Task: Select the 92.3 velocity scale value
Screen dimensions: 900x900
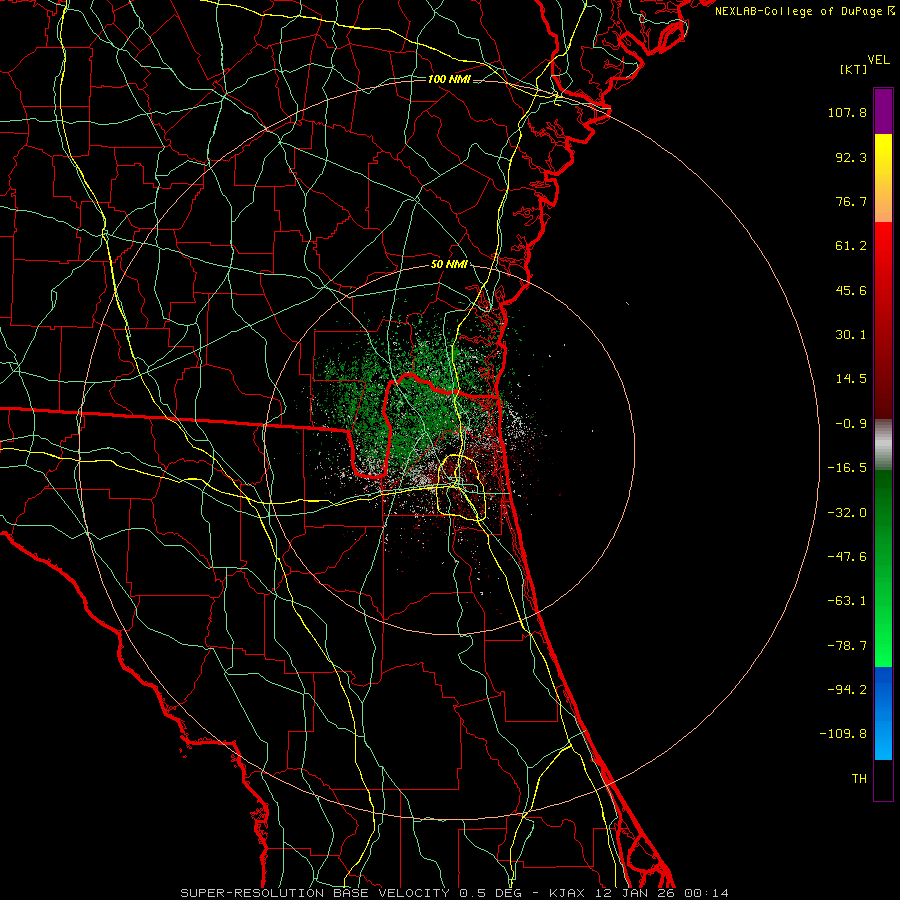Action: 851,157
